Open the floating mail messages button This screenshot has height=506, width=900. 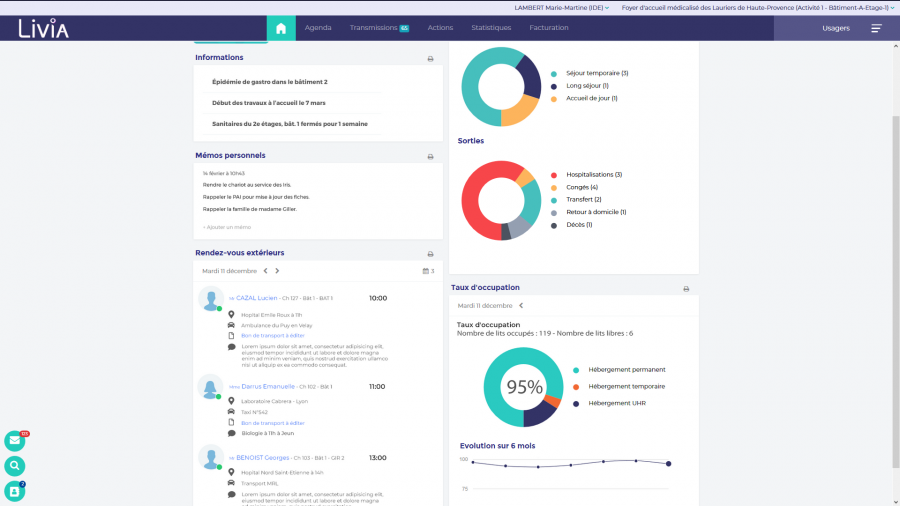tap(15, 440)
